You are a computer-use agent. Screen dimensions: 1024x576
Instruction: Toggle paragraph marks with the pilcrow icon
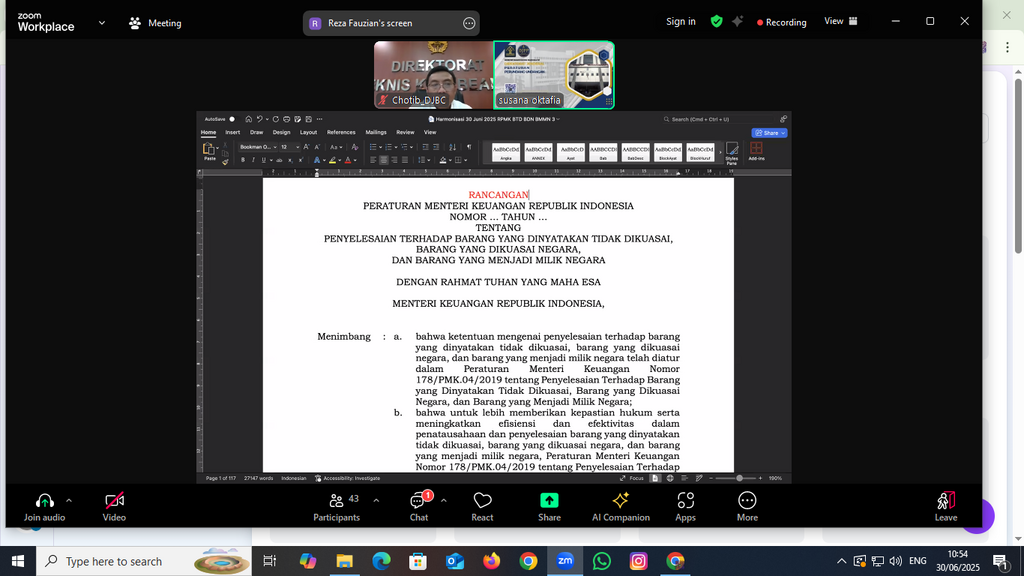(469, 147)
